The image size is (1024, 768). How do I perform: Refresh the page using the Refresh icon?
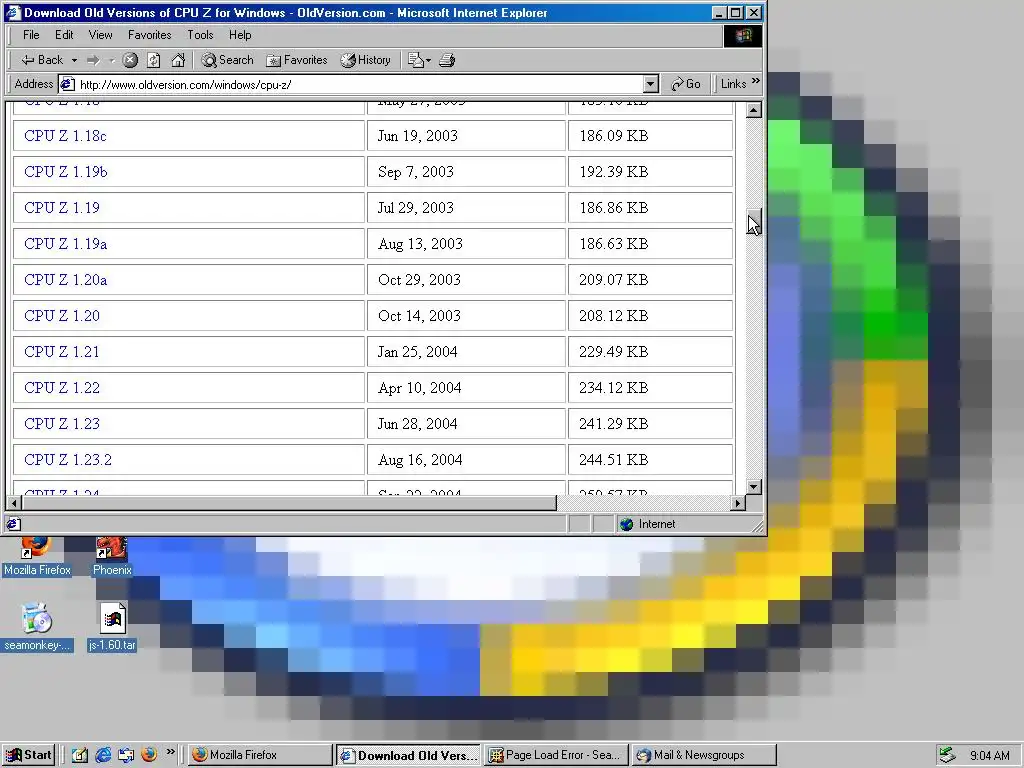(153, 60)
